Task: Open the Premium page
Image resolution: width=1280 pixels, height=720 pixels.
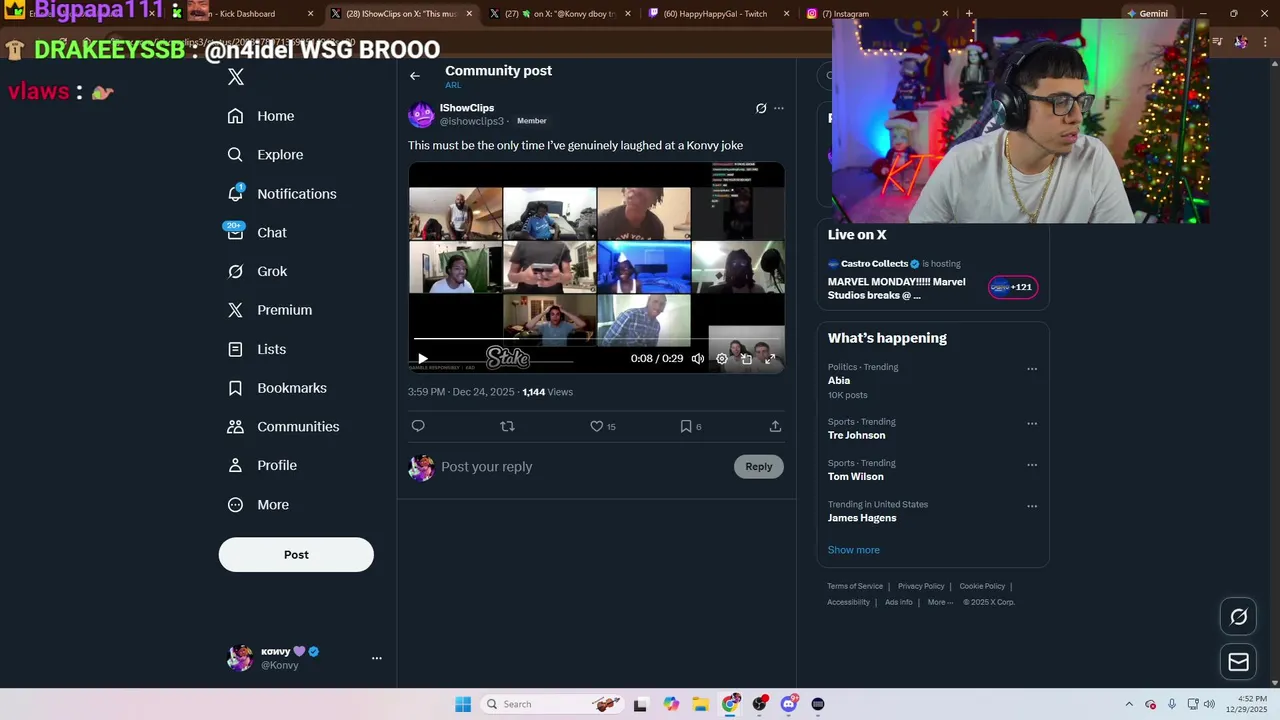Action: coord(270,310)
